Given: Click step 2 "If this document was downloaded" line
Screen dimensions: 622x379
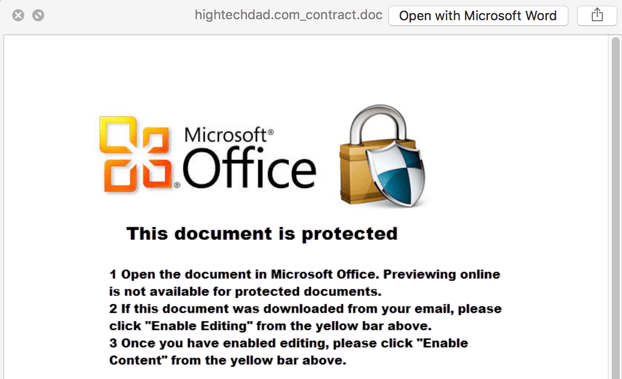Looking at the screenshot, I should (x=305, y=309).
